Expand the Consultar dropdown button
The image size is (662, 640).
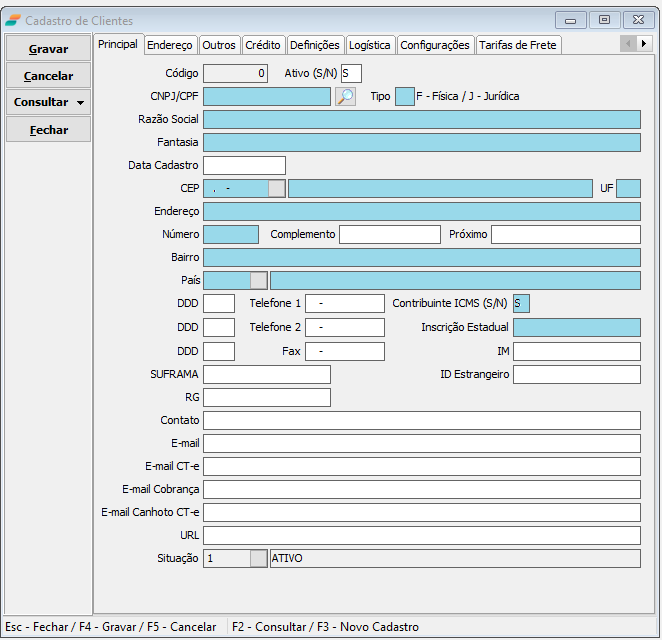click(x=80, y=103)
